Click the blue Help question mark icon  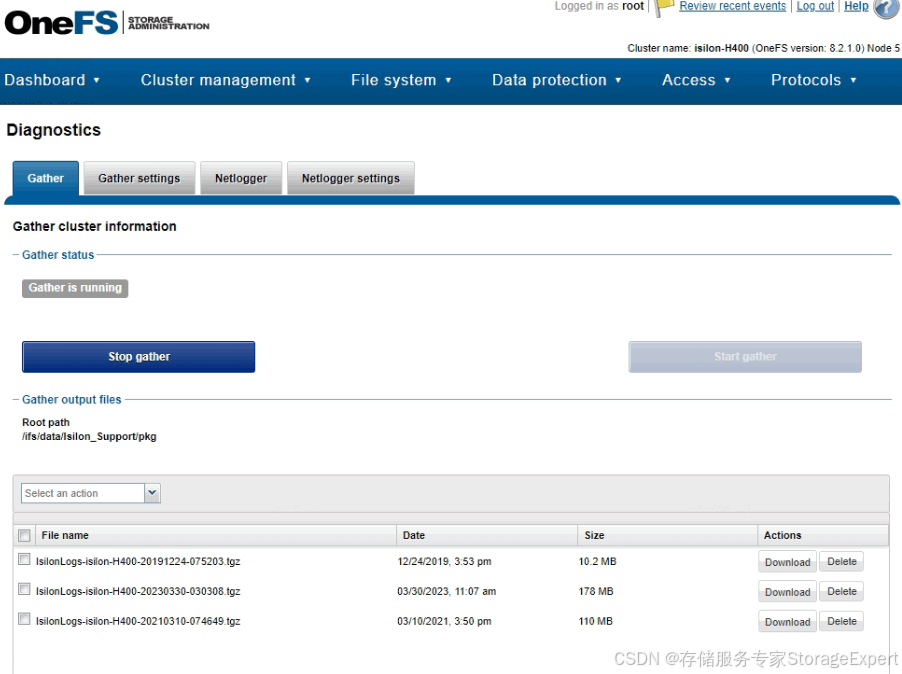(x=886, y=8)
